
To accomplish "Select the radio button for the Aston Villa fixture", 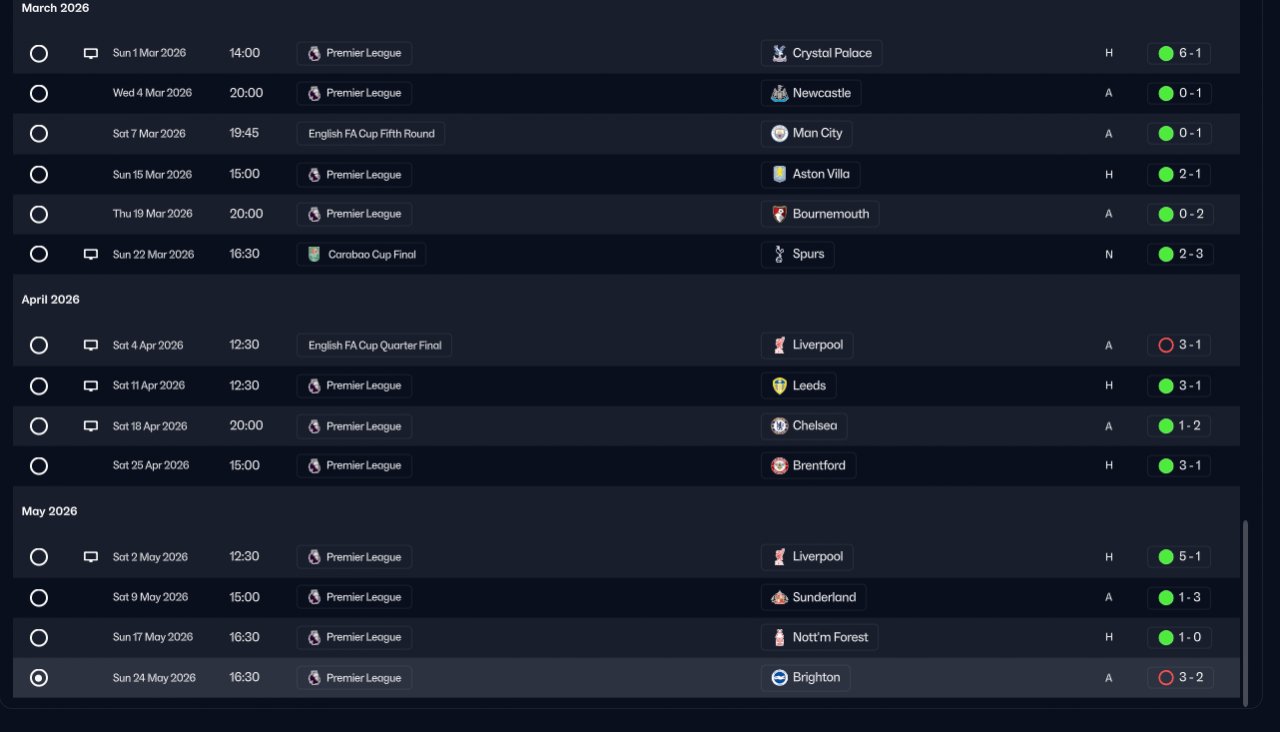I will click(39, 174).
